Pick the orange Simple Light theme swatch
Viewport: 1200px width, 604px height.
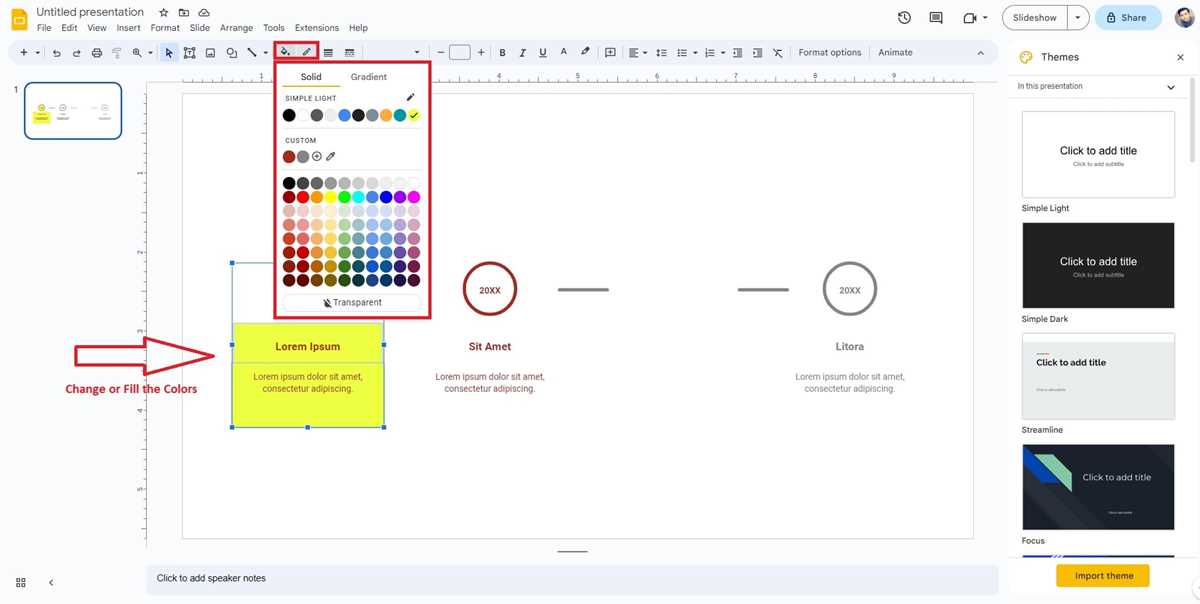tap(386, 115)
